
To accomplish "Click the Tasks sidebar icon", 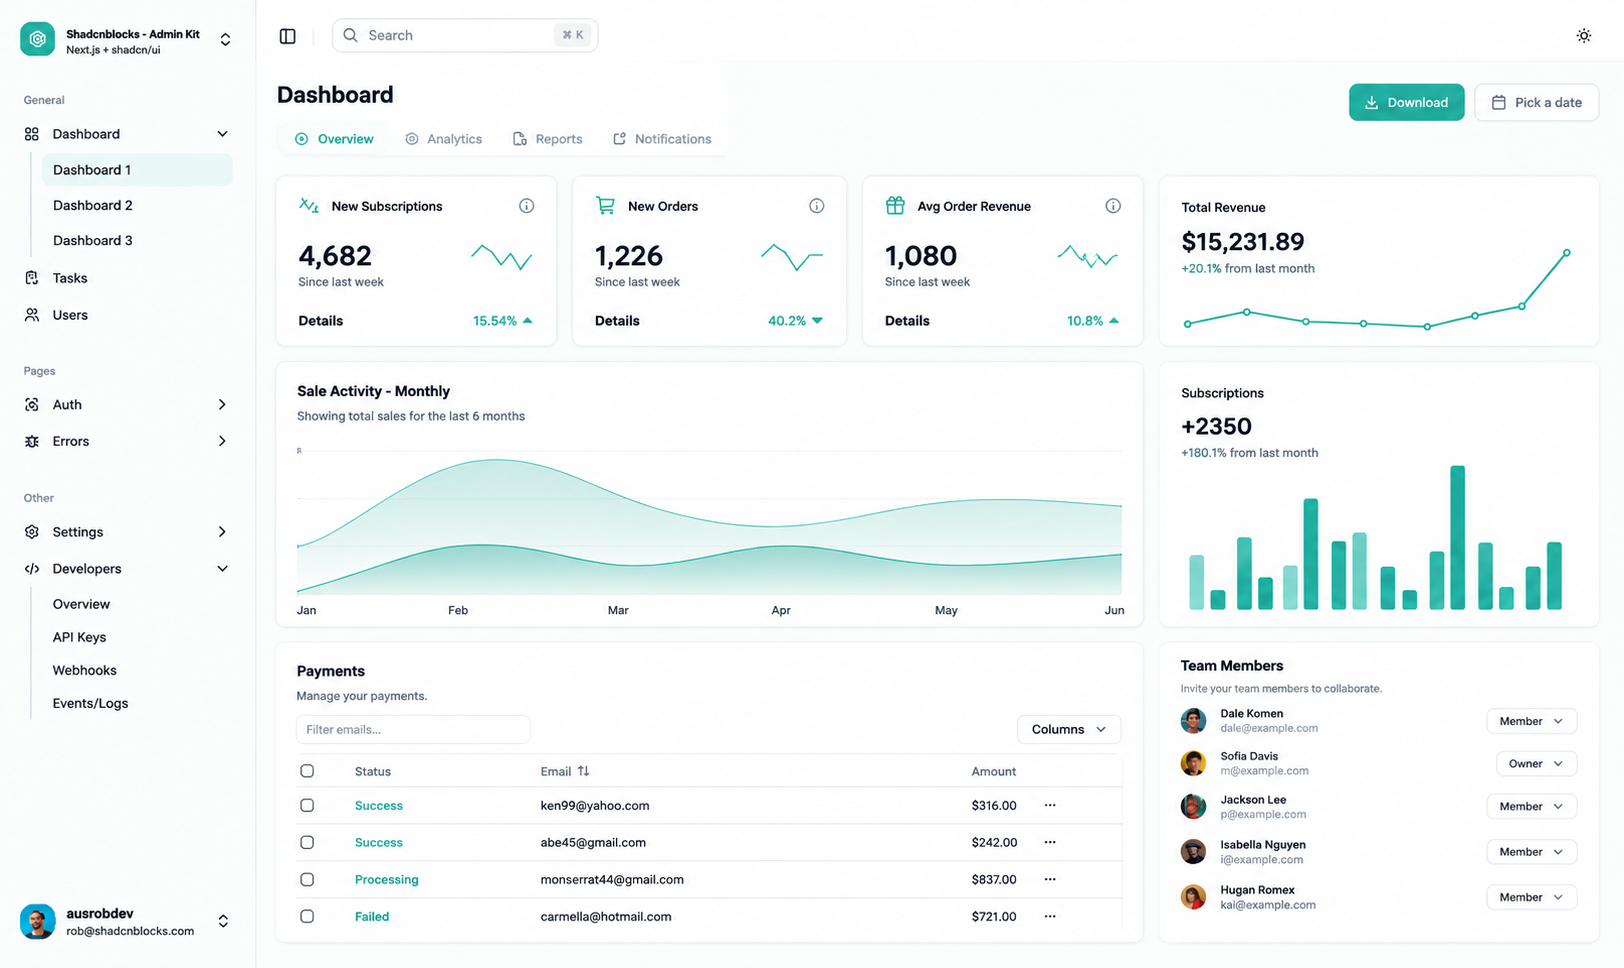I will click(32, 278).
